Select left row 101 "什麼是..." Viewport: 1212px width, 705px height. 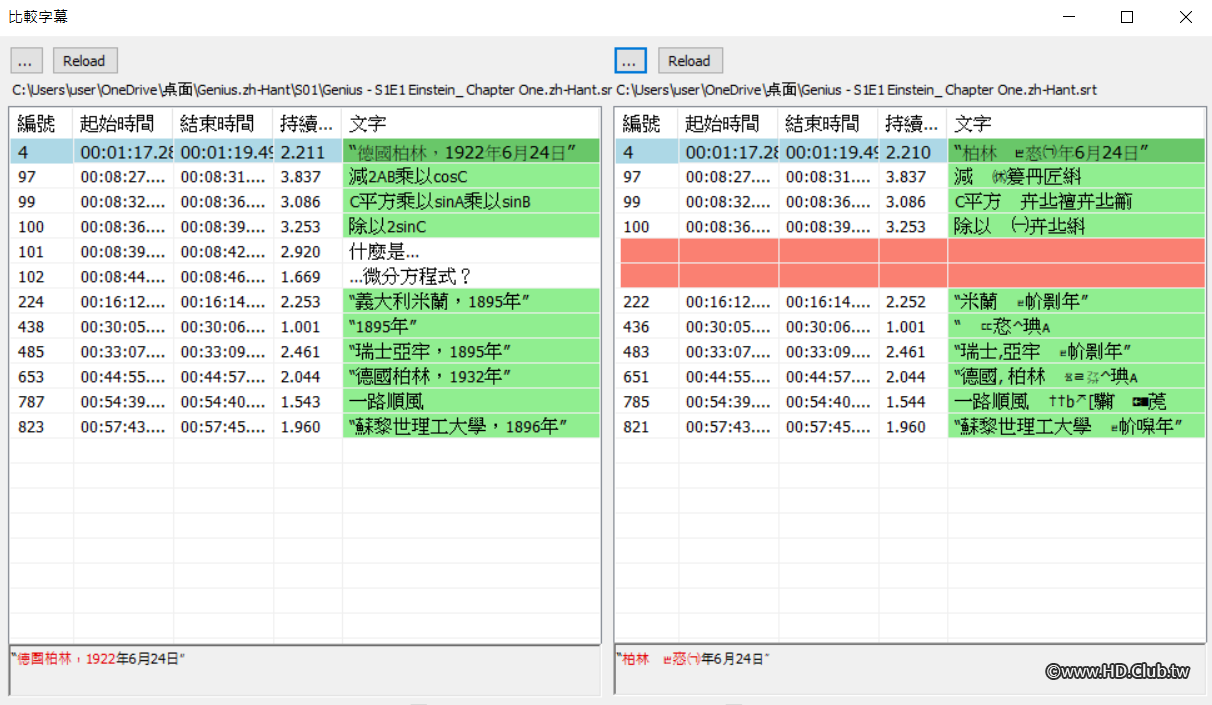[305, 252]
